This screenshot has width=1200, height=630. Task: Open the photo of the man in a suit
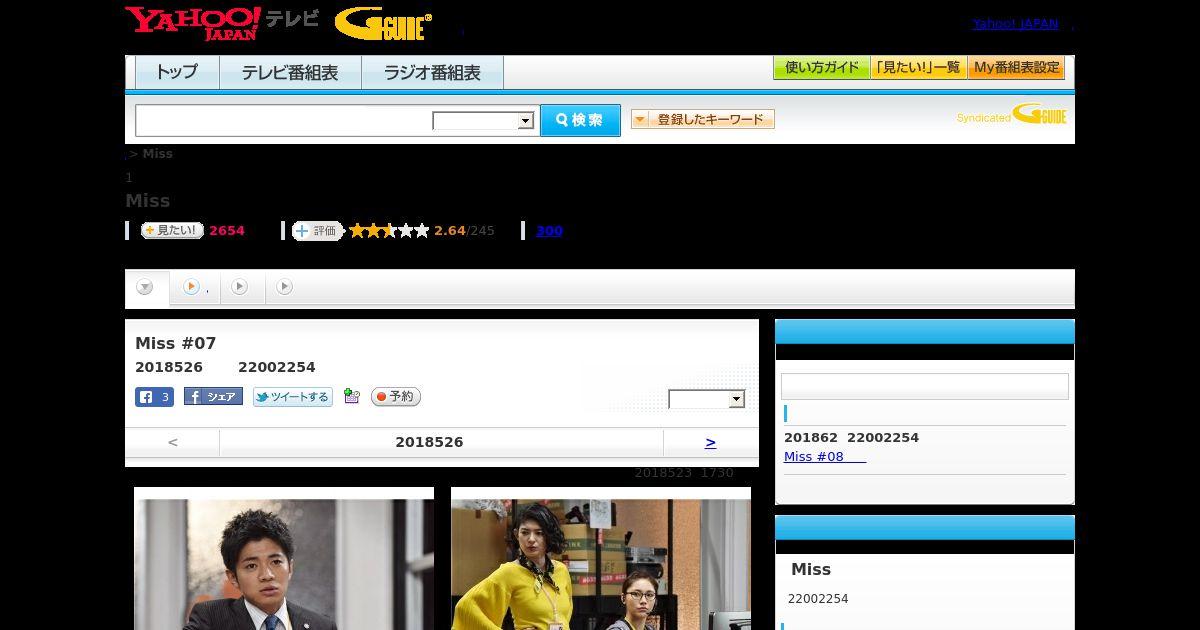pos(284,559)
